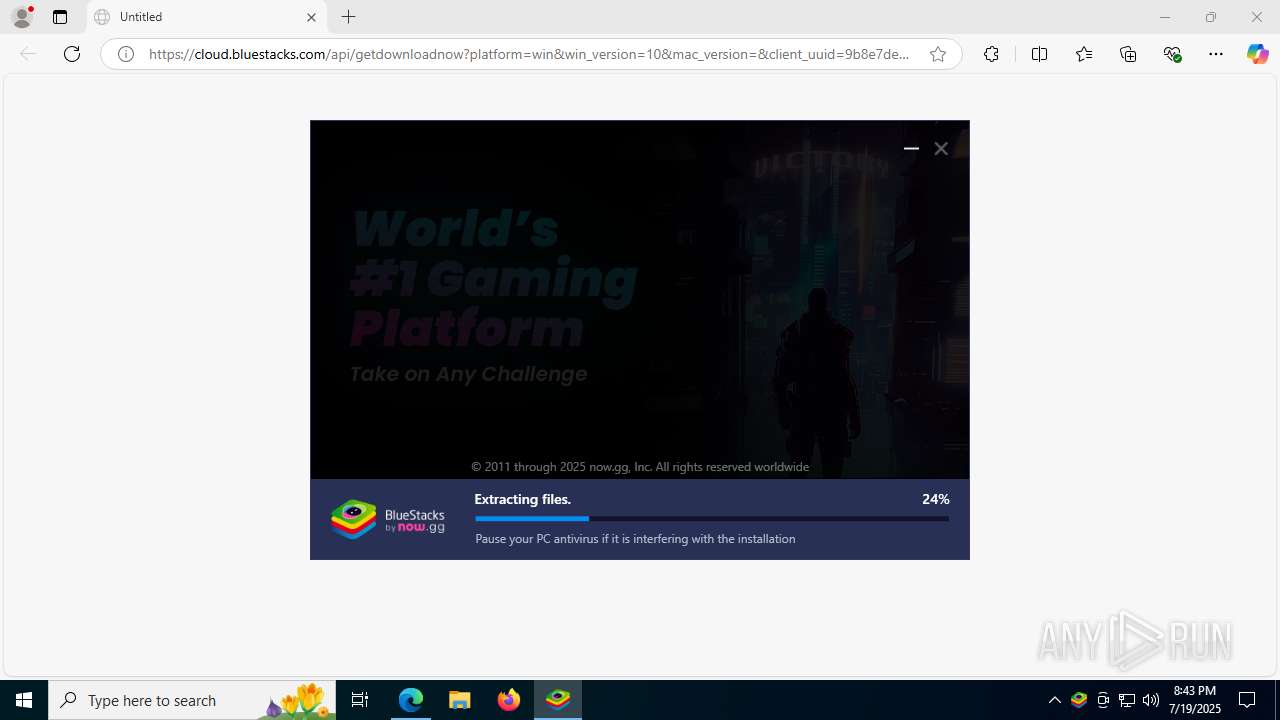Click the pause antivirus hint text

click(635, 539)
